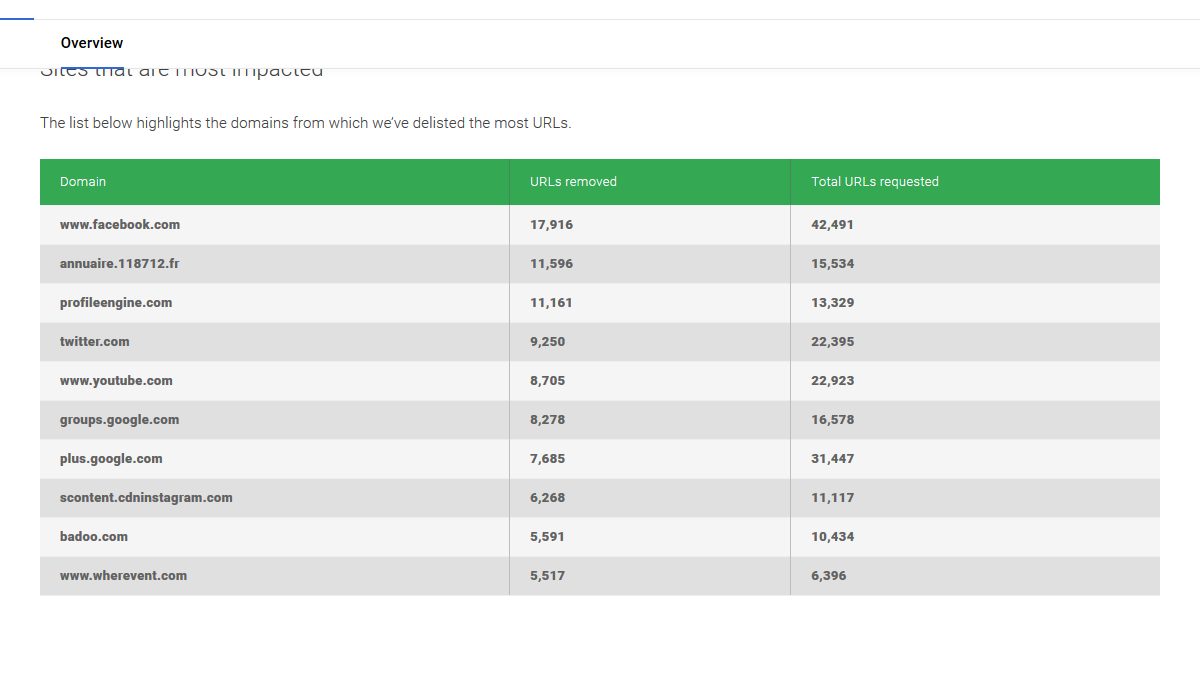
Task: Select the 42,491 total requested value
Action: 833,225
